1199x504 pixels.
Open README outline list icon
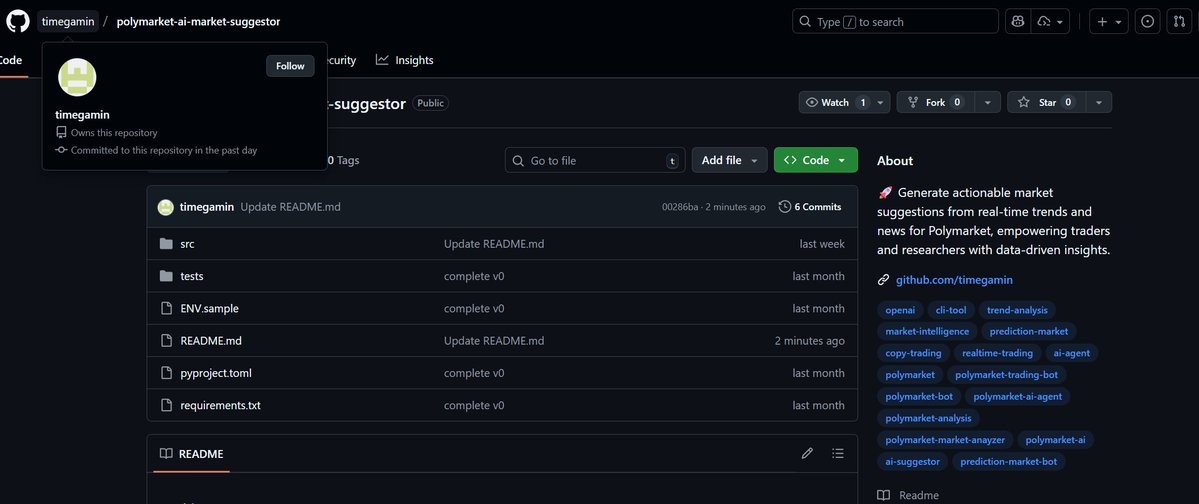(x=838, y=454)
